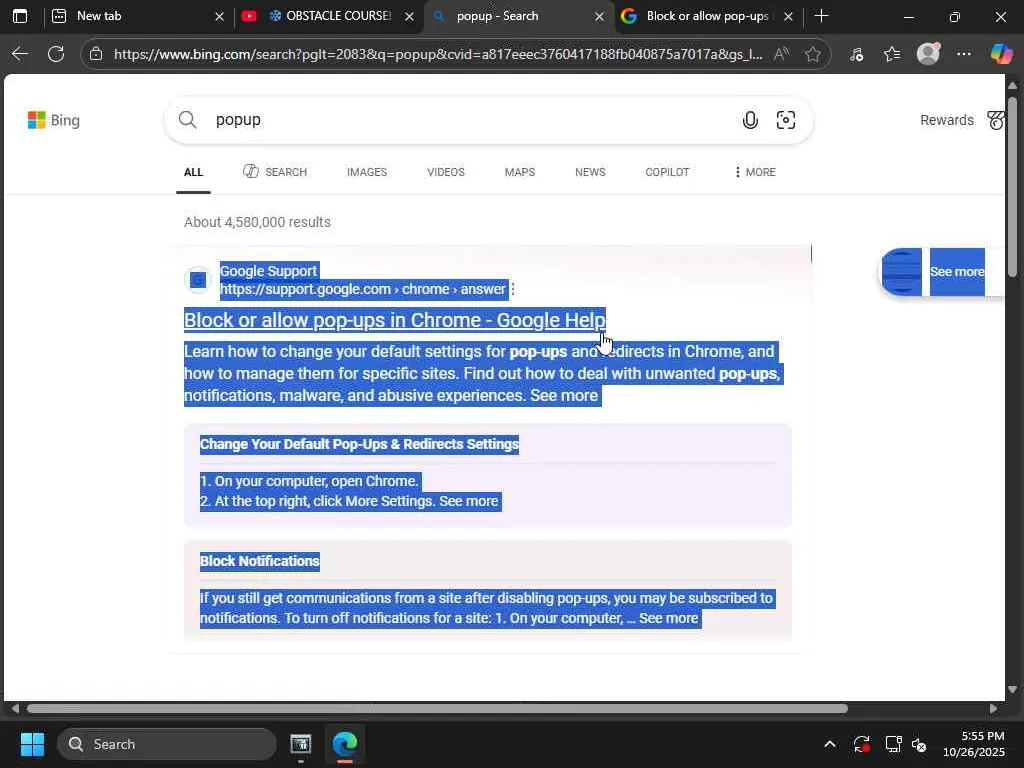
Task: Open the Copilot sidebar icon
Action: click(x=1001, y=54)
